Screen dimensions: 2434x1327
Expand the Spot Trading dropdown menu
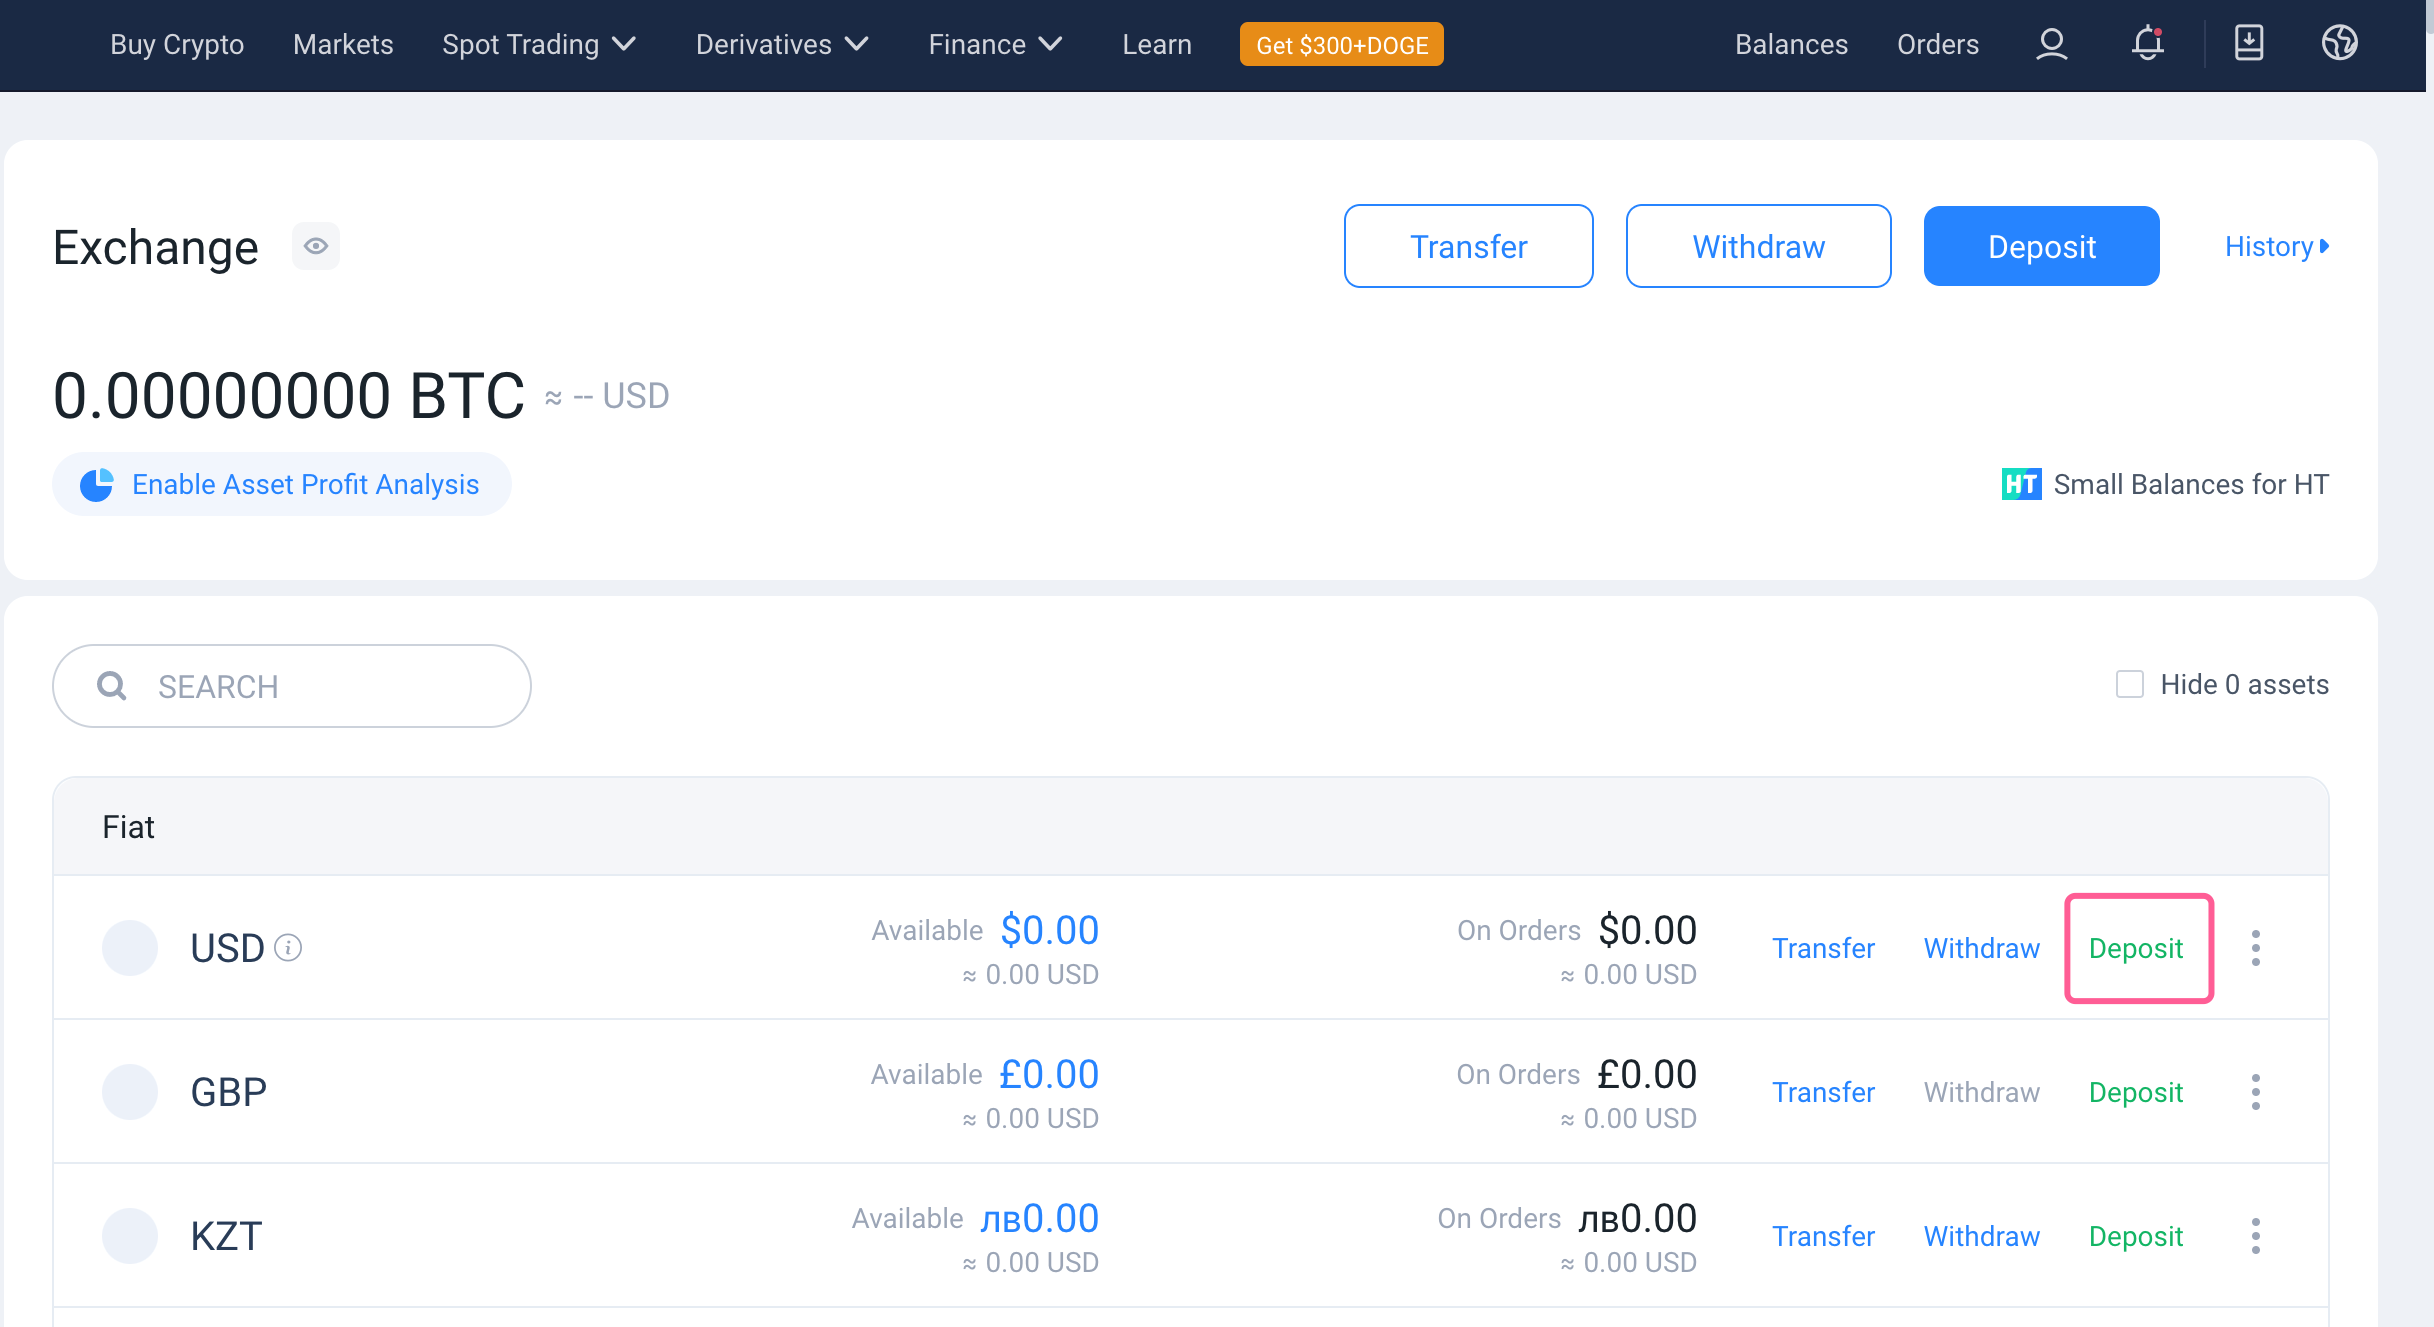(x=537, y=44)
